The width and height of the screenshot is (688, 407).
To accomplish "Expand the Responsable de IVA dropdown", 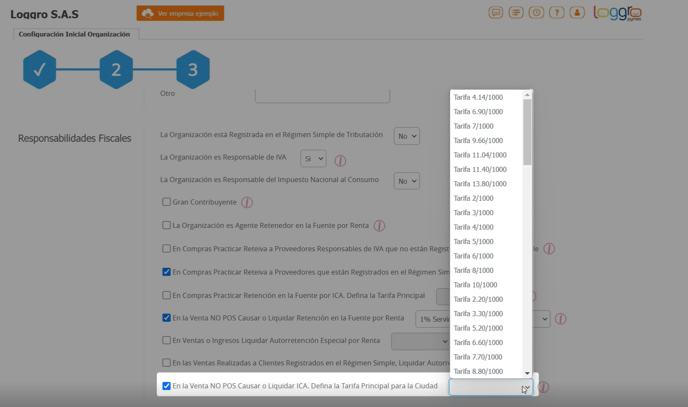I will coord(313,159).
